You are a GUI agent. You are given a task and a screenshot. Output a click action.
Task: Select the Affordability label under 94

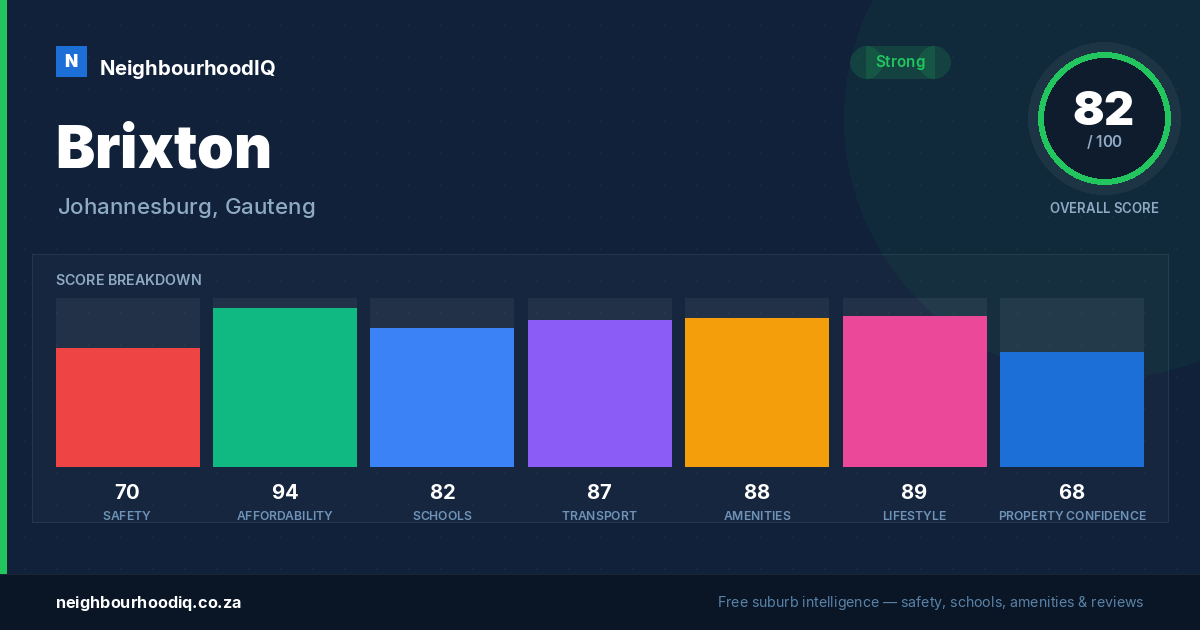click(285, 516)
